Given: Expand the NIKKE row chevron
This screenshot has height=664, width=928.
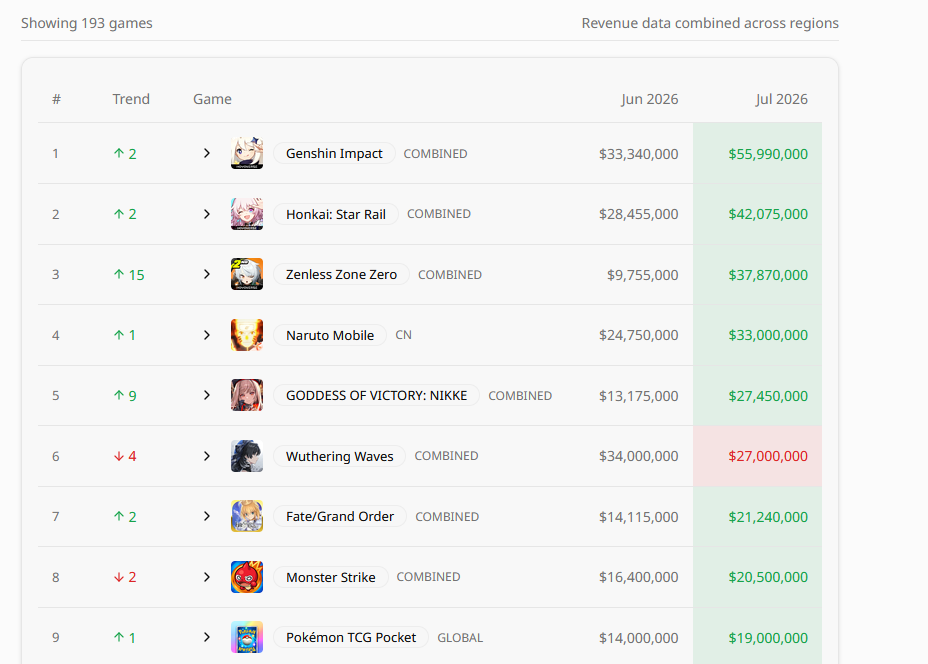Looking at the screenshot, I should click(207, 395).
